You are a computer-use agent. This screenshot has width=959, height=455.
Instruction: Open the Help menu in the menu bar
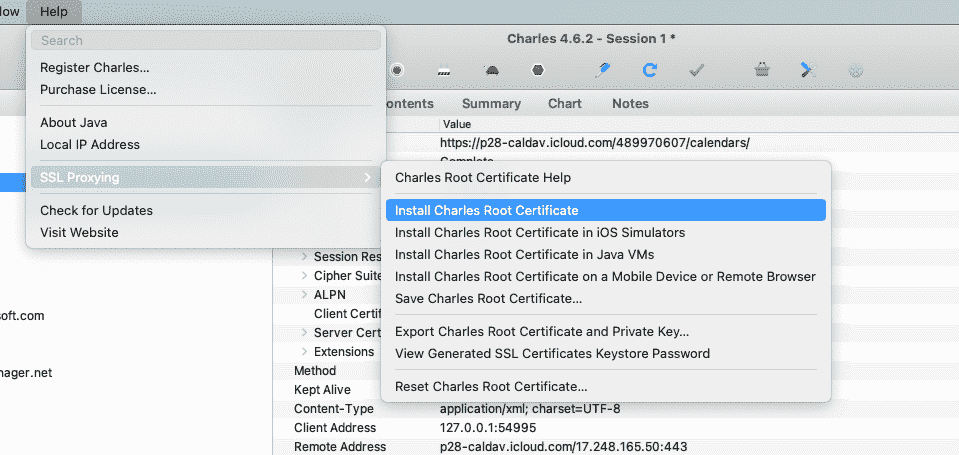pyautogui.click(x=54, y=12)
